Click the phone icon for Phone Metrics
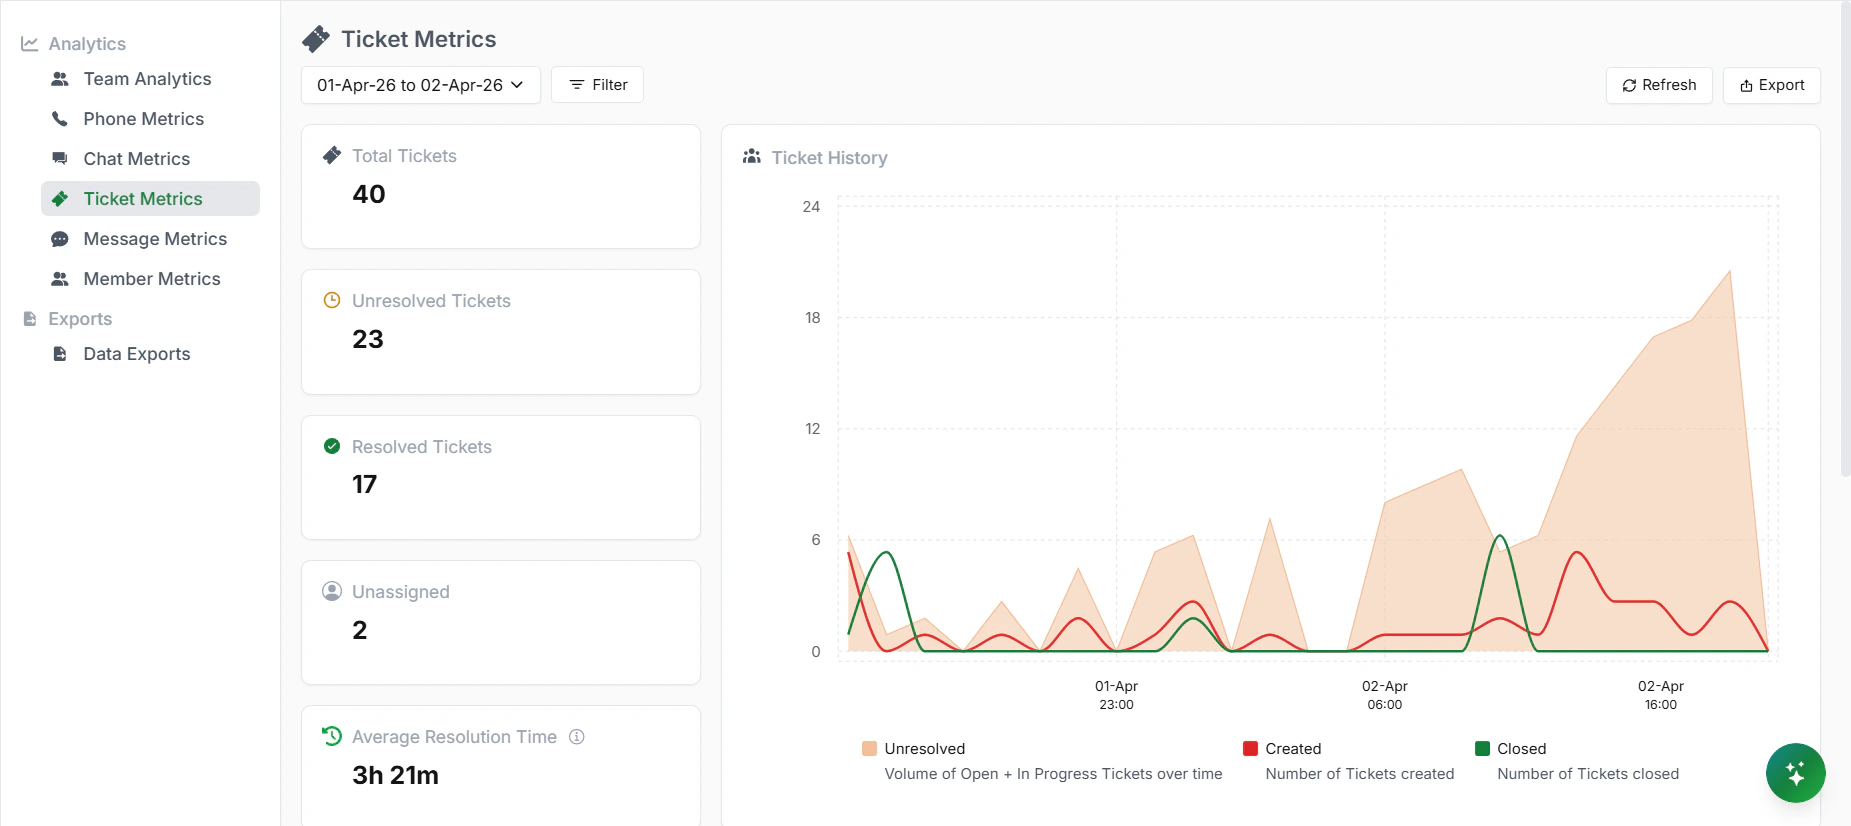 point(60,119)
